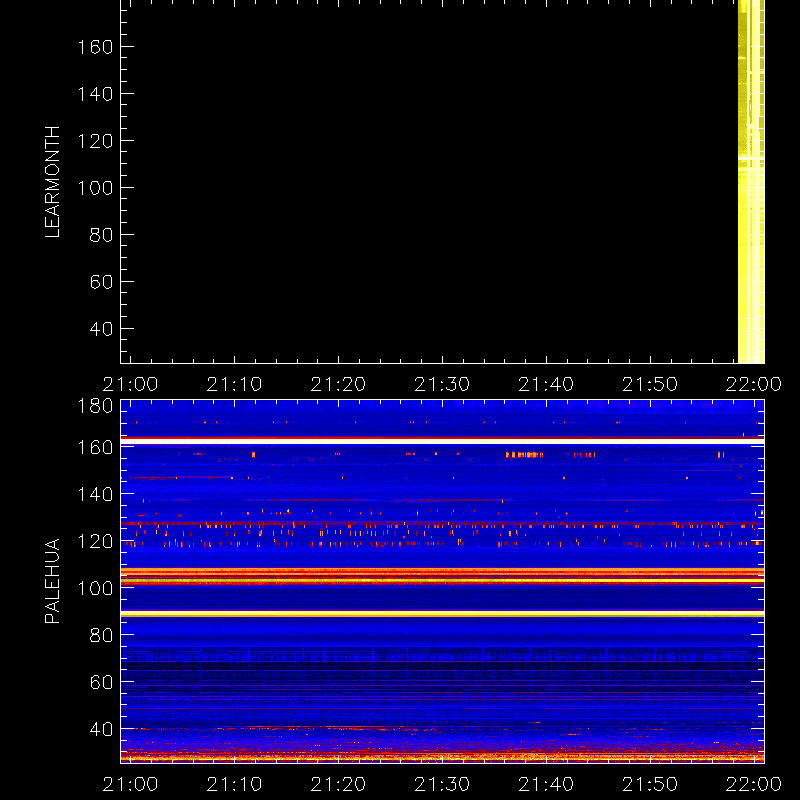This screenshot has height=800, width=800.
Task: Click the 60 frequency label on Palehua plot
Action: tap(101, 682)
